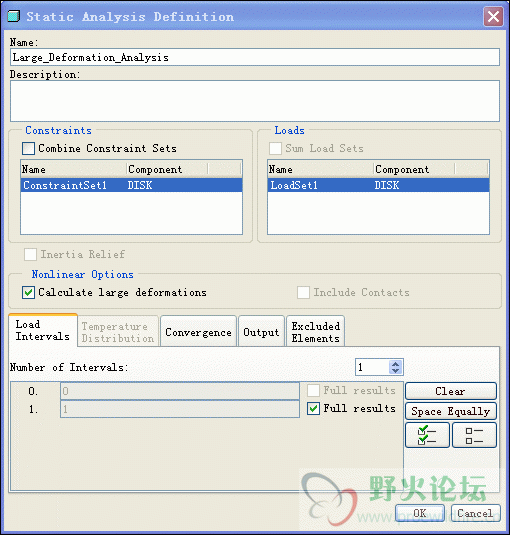Confirm with the OK button
This screenshot has width=510, height=535.
(420, 513)
